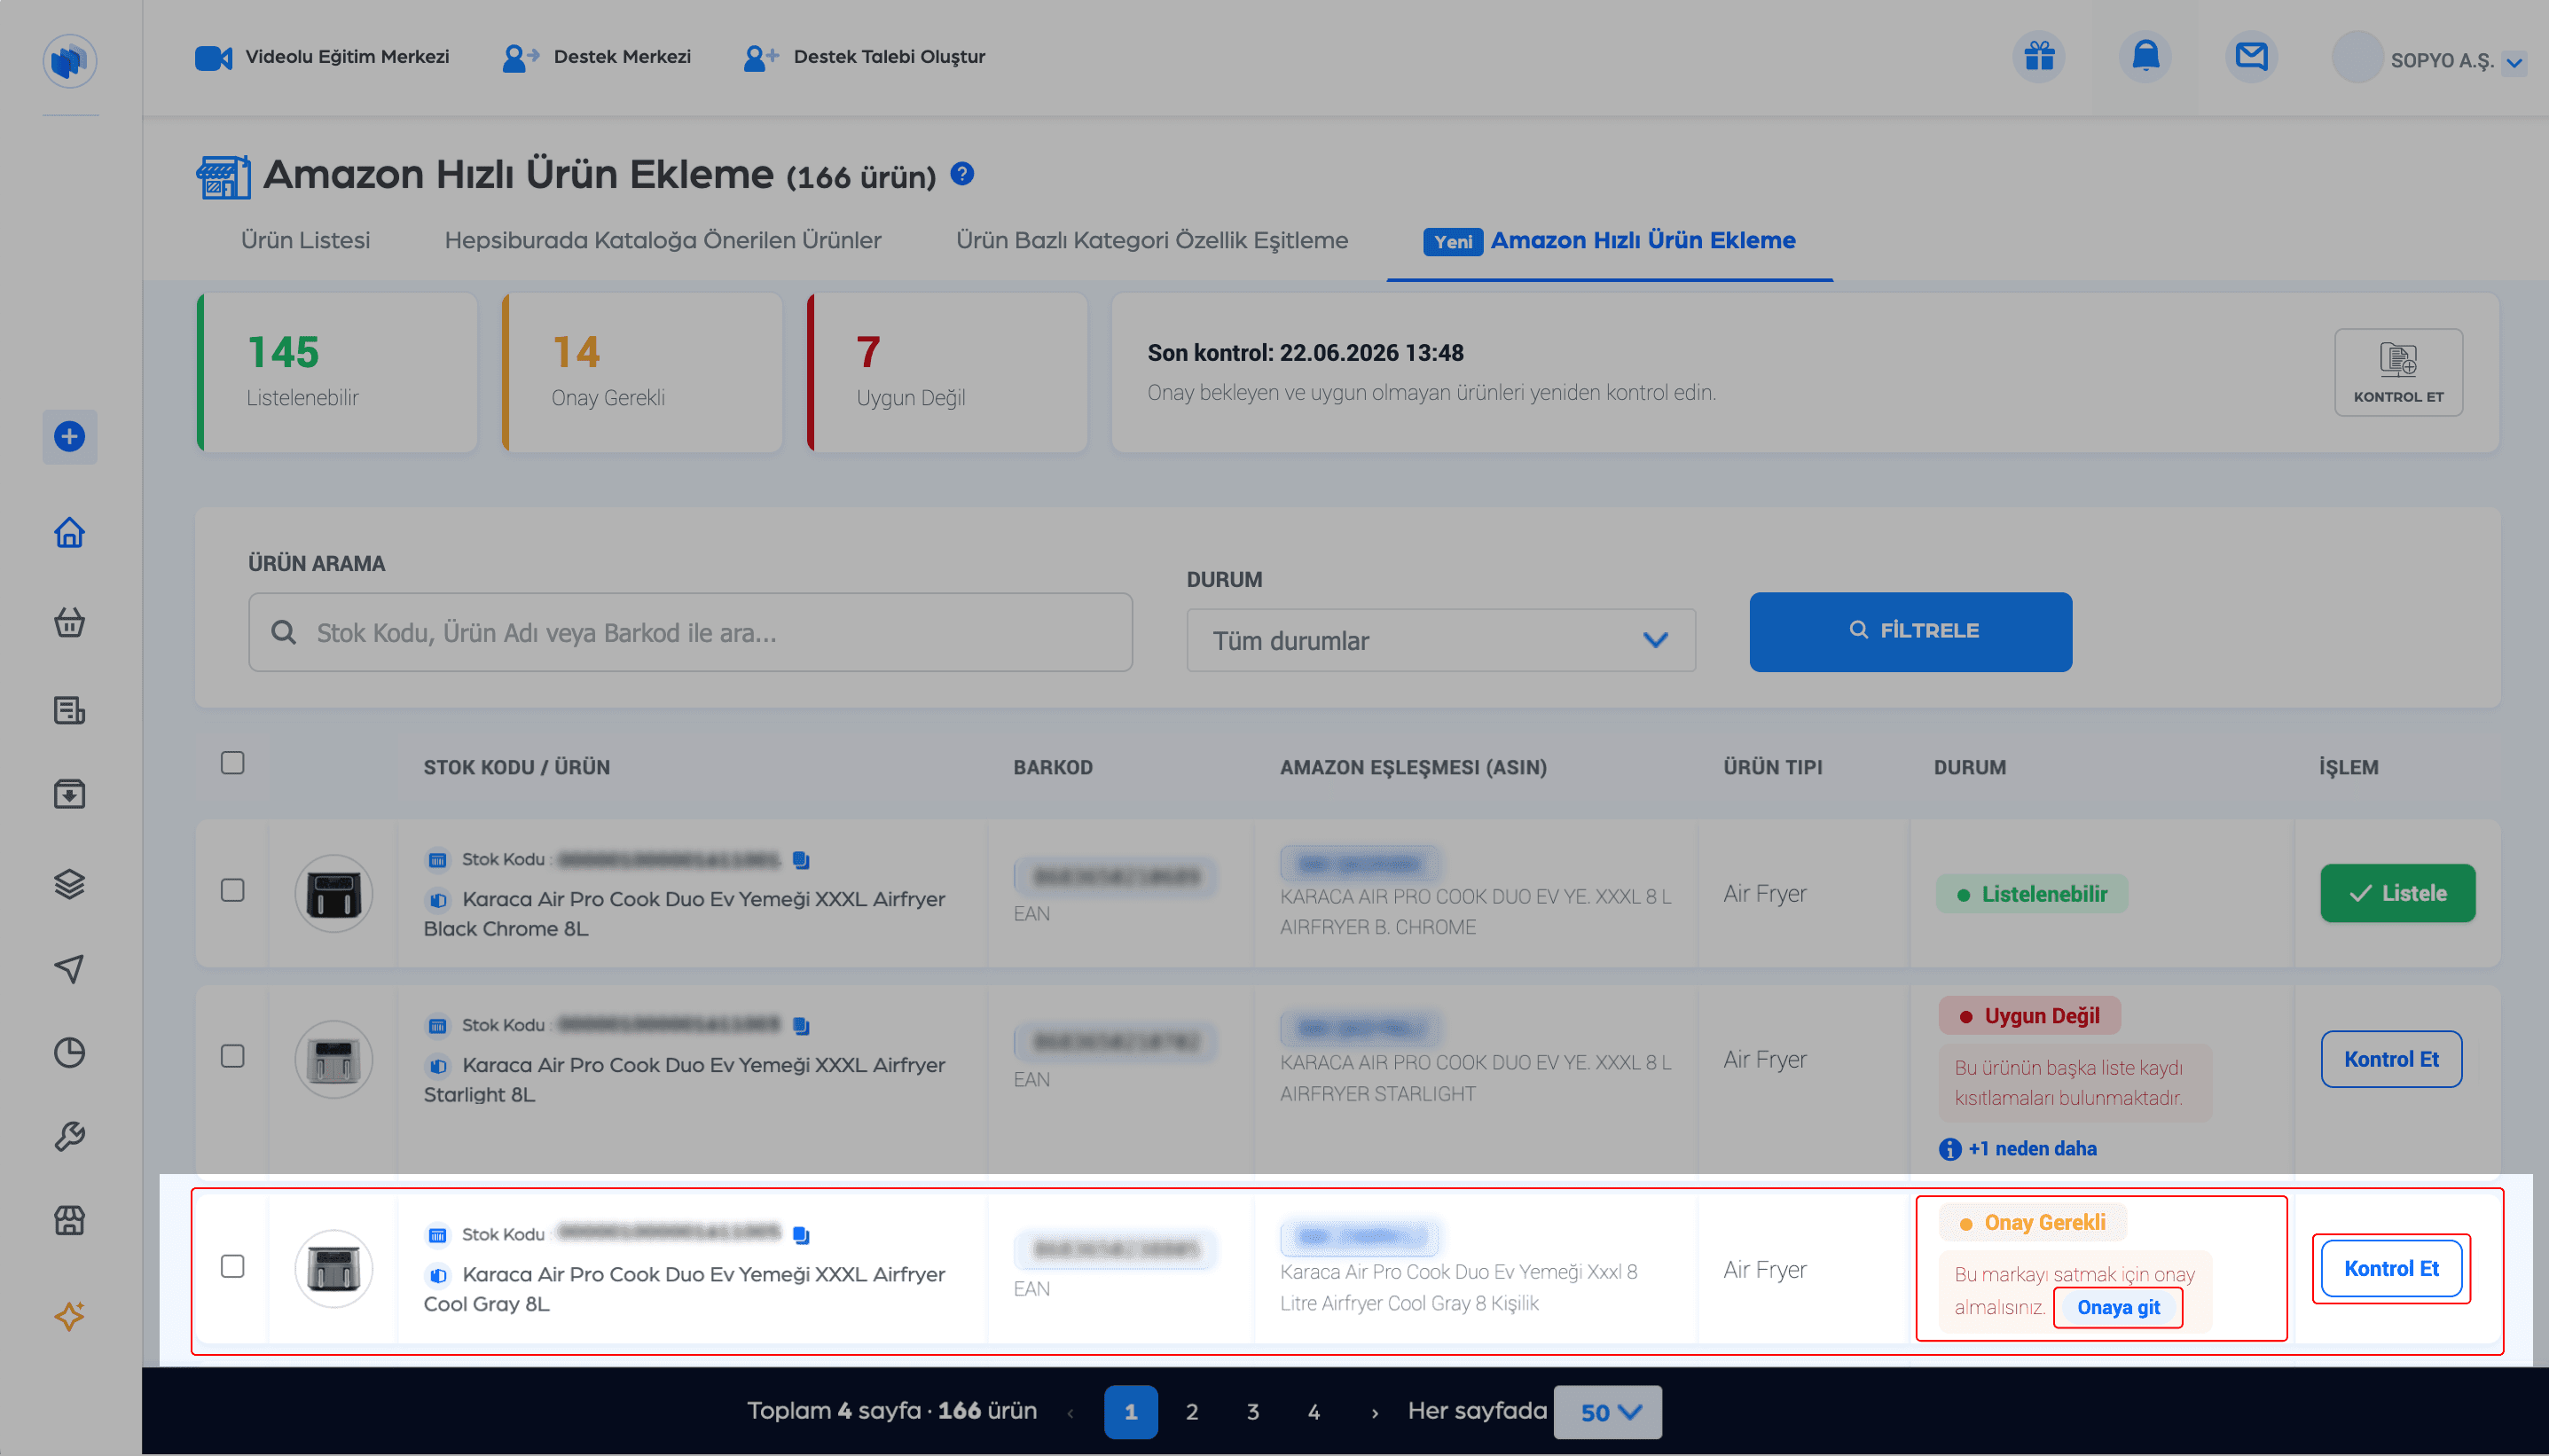Copy stock code of Black Chrome 8L airfryer

click(x=801, y=860)
